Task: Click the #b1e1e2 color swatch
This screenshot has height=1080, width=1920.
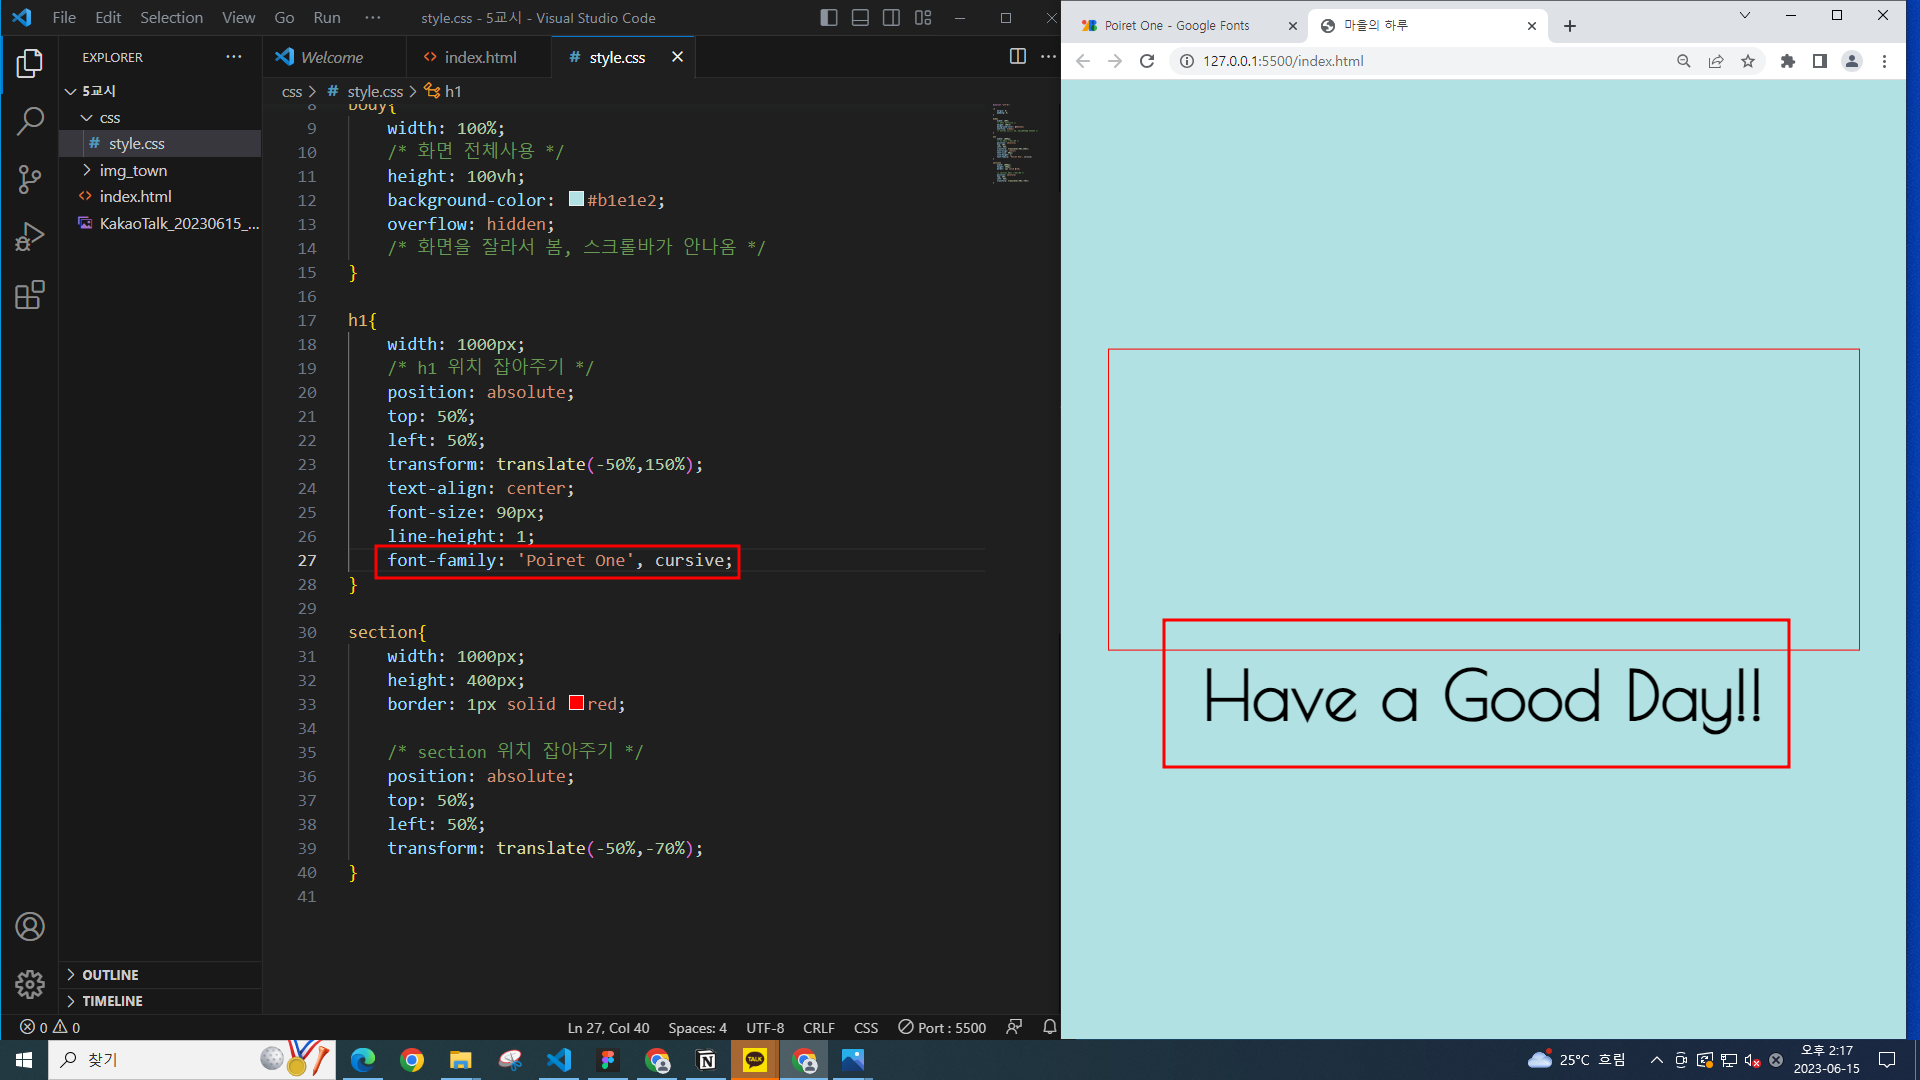Action: coord(576,199)
